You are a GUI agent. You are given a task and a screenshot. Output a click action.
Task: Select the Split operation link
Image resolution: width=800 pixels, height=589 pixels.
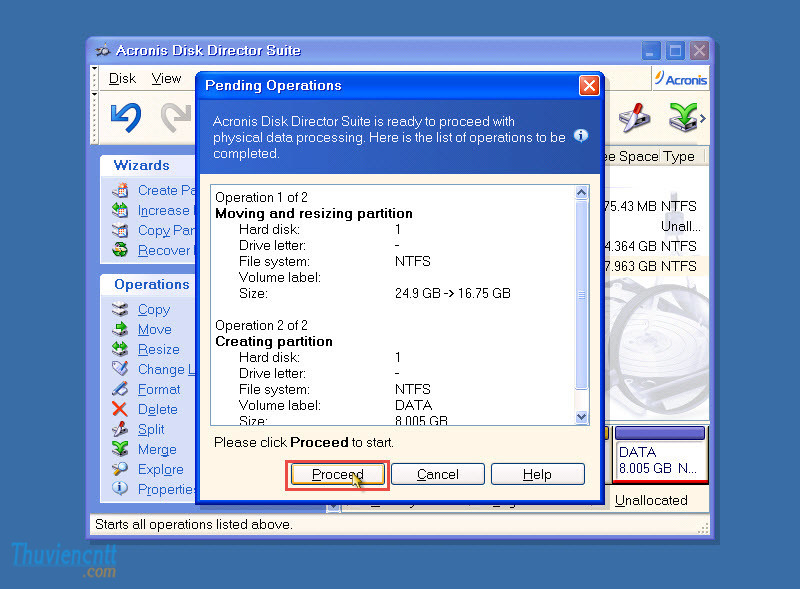tap(151, 429)
